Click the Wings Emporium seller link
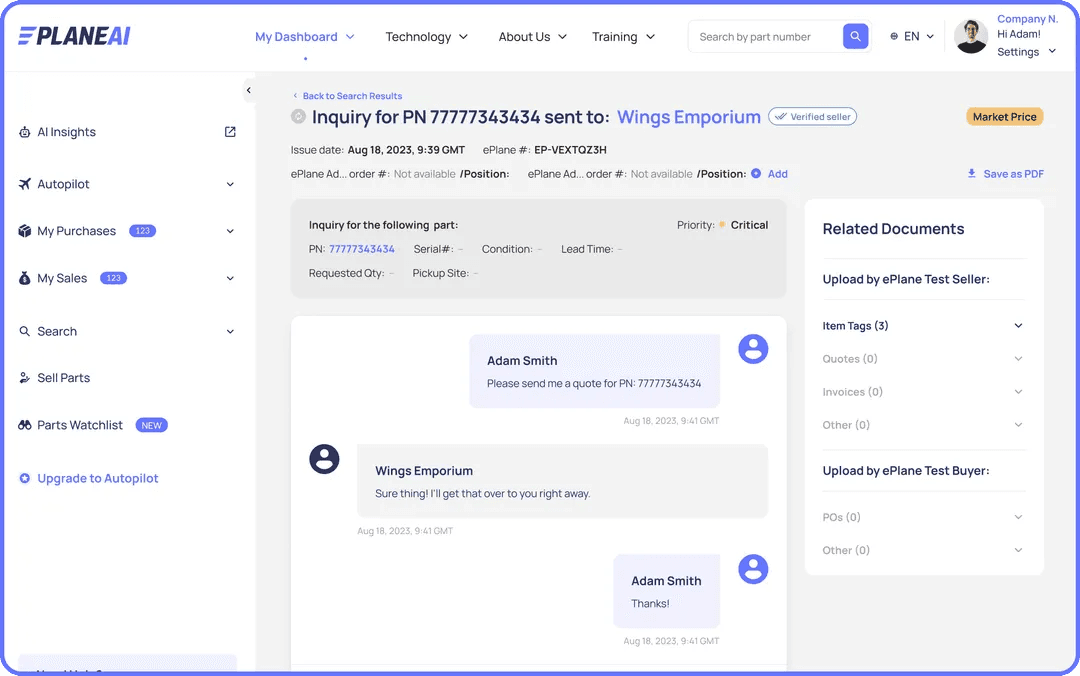Image resolution: width=1080 pixels, height=676 pixels. pos(688,117)
